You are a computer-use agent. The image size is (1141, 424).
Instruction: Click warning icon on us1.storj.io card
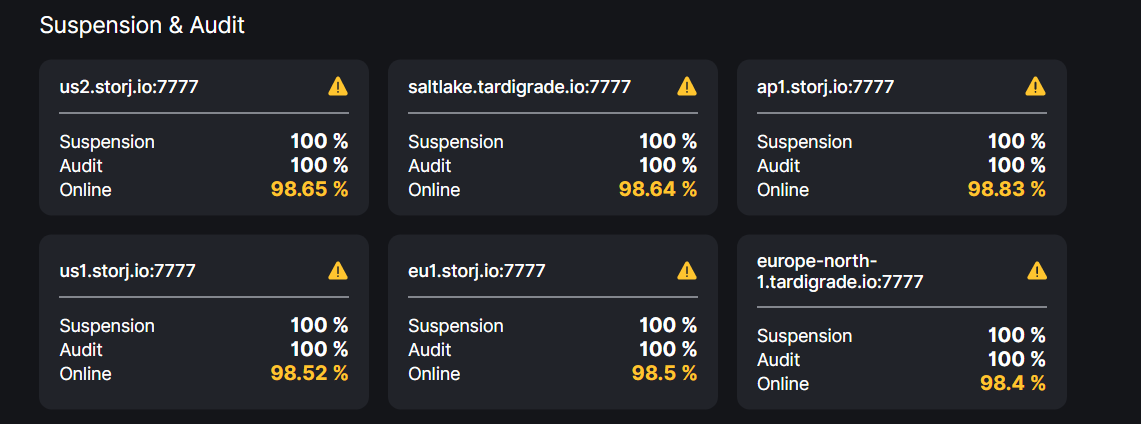pos(338,270)
